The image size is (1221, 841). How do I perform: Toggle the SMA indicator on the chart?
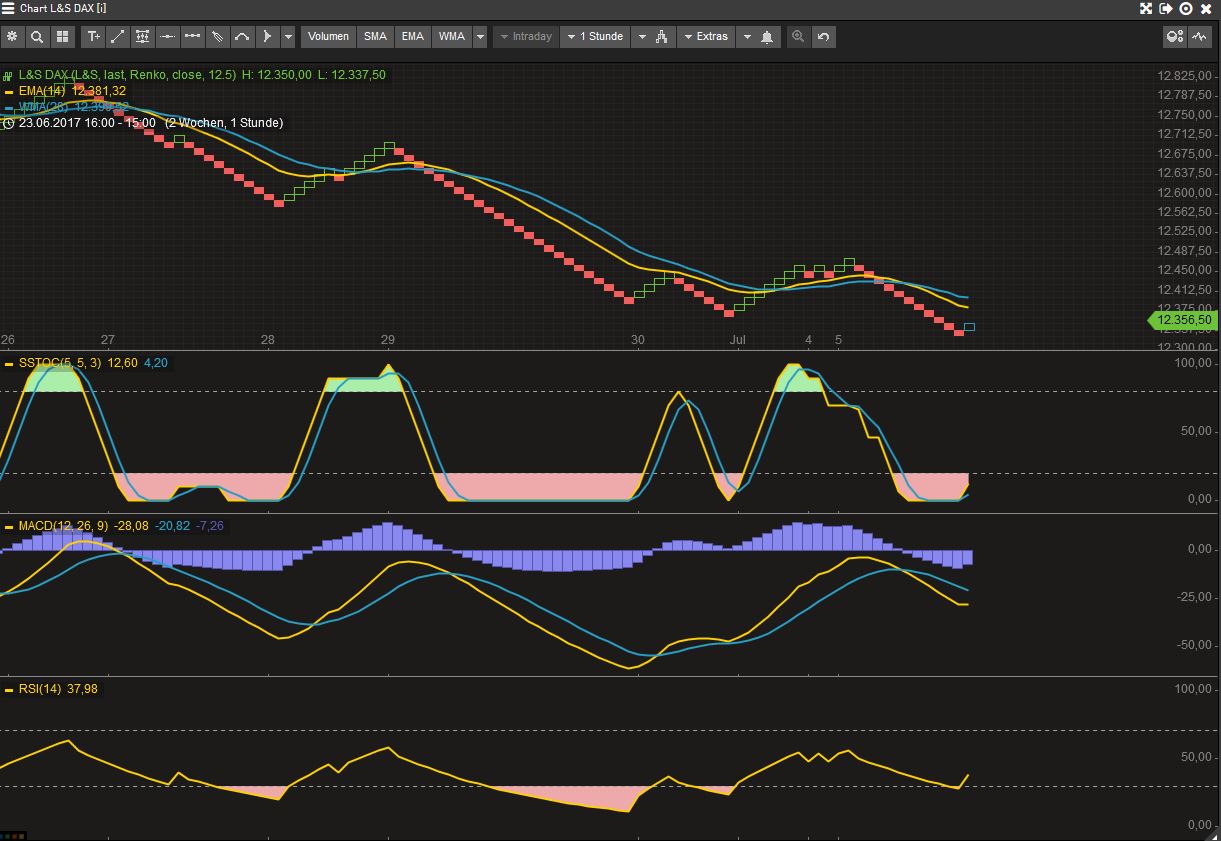tap(375, 36)
